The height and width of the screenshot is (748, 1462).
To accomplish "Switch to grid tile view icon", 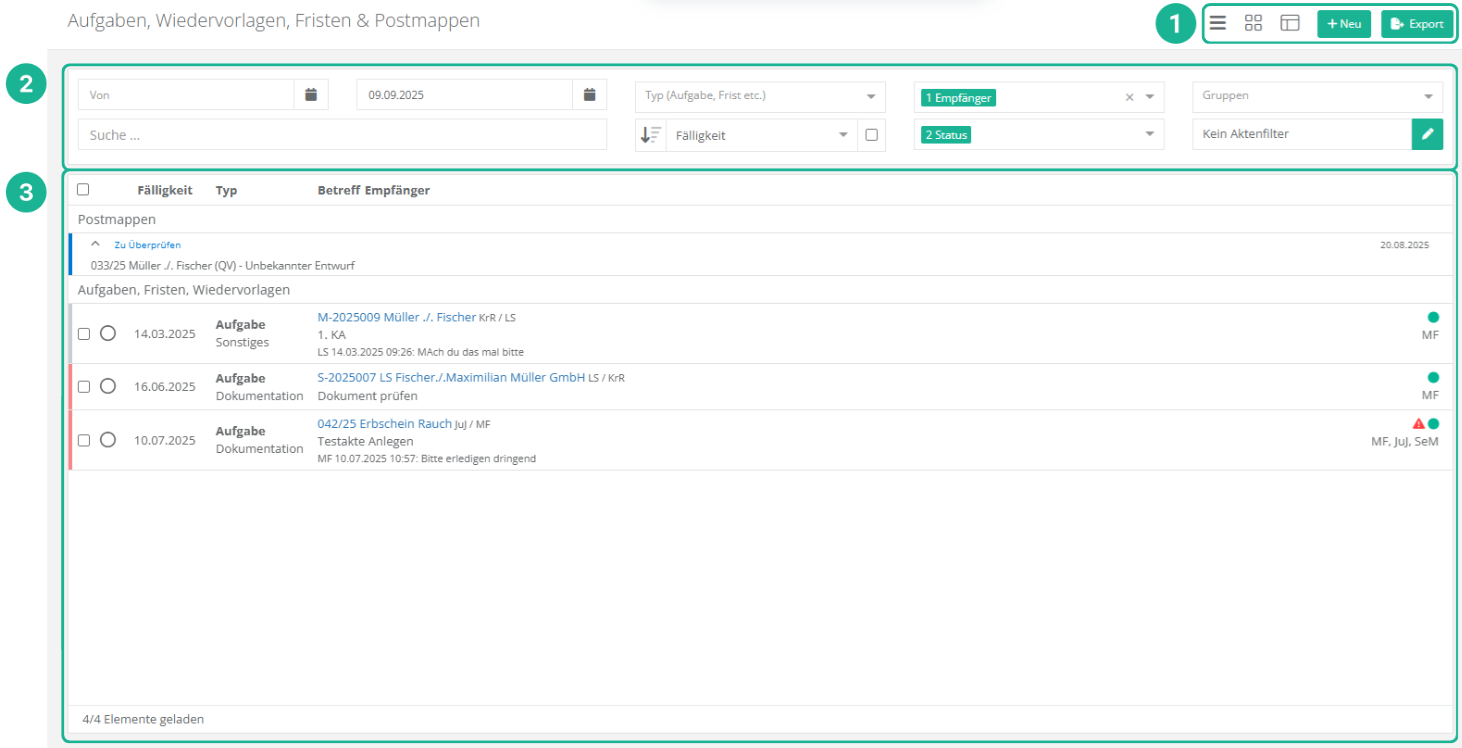I will pyautogui.click(x=1253, y=24).
